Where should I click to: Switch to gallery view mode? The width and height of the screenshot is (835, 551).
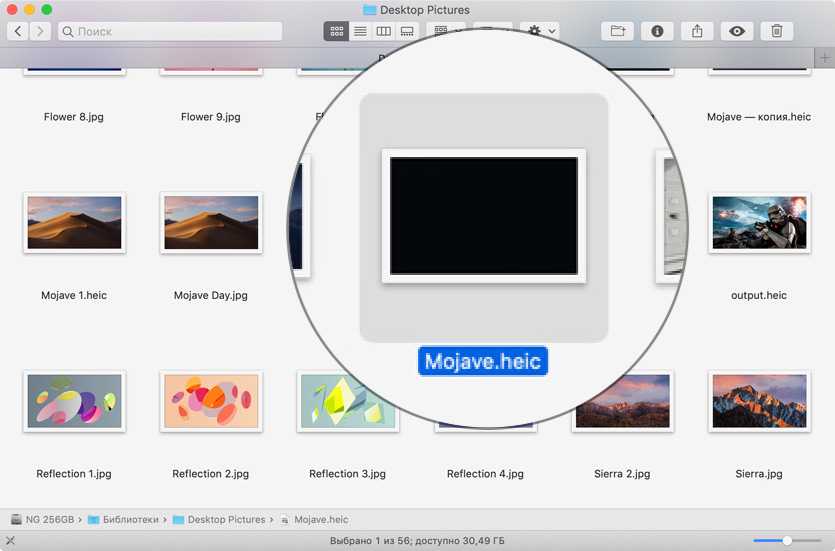[407, 31]
